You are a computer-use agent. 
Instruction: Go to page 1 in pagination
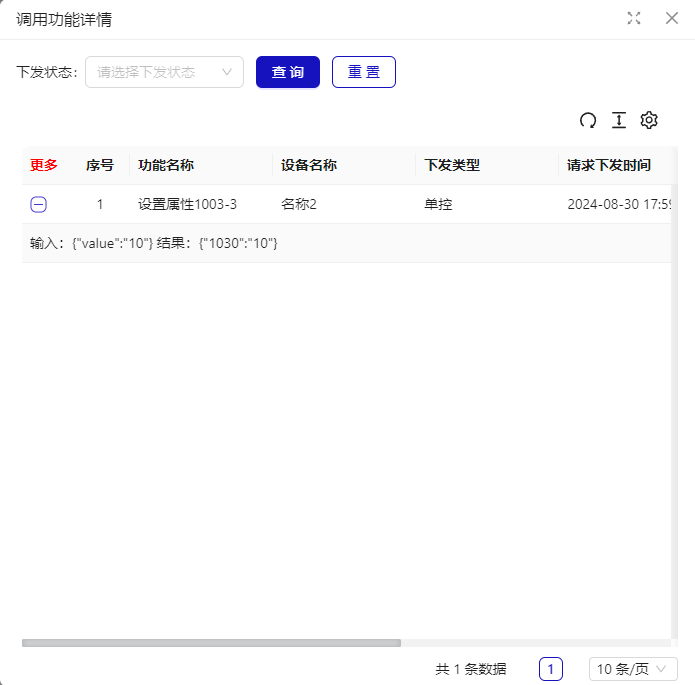(551, 669)
